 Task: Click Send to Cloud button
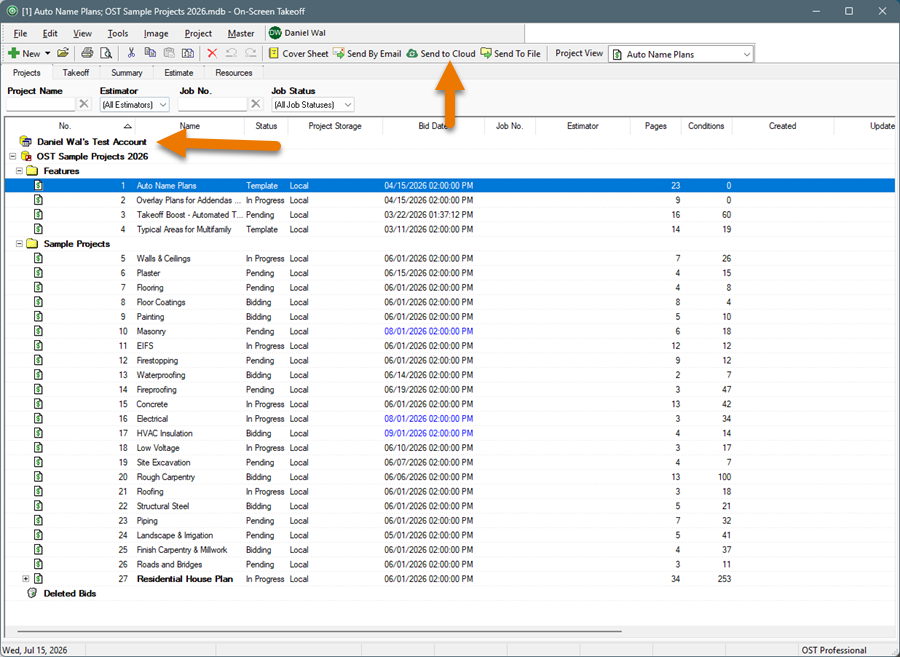coord(441,53)
